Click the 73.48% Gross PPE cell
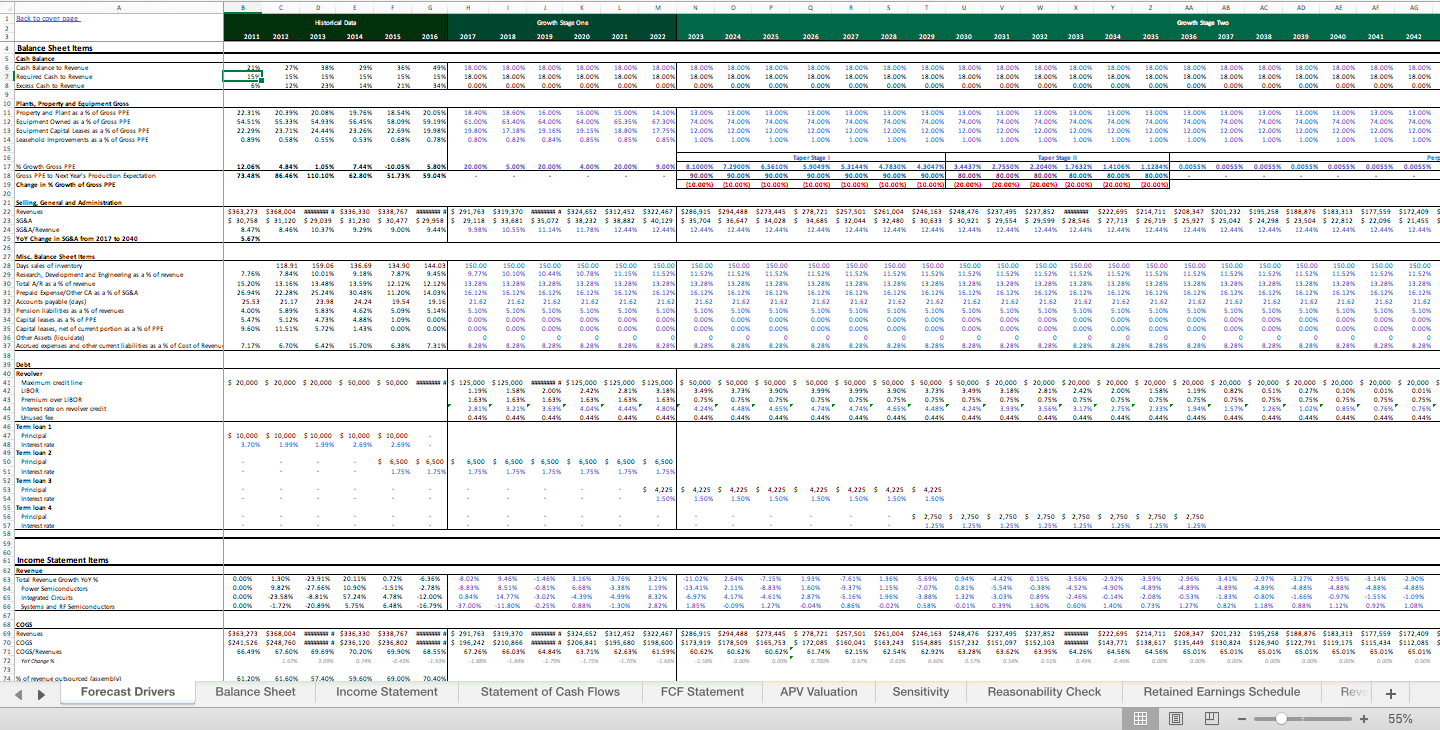This screenshot has width=1440, height=730. 244,174
